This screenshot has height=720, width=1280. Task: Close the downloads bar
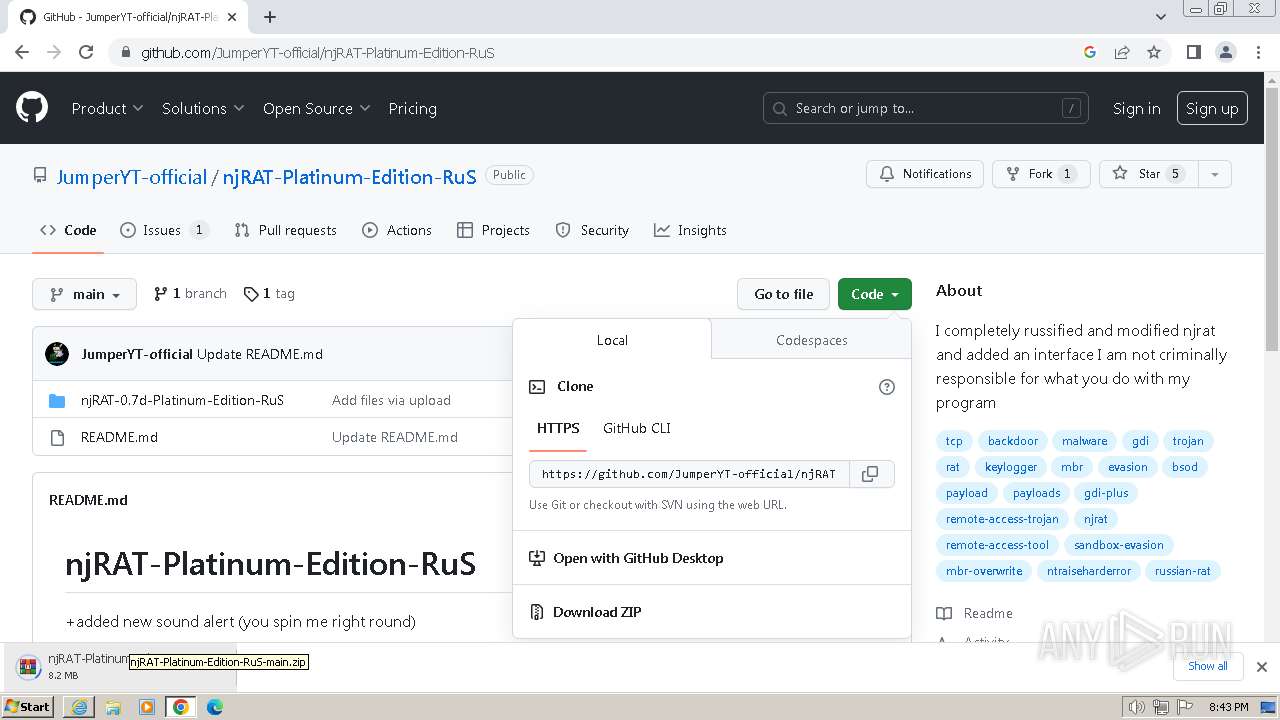(x=1262, y=666)
